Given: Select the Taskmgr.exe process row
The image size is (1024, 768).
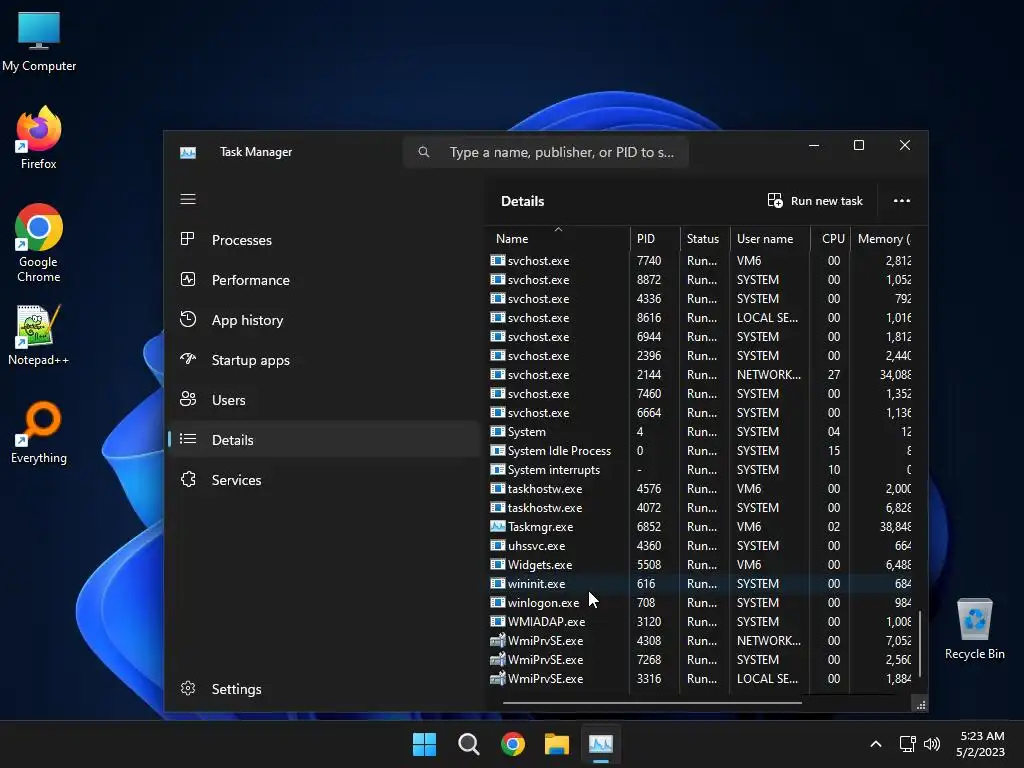Looking at the screenshot, I should 540,527.
